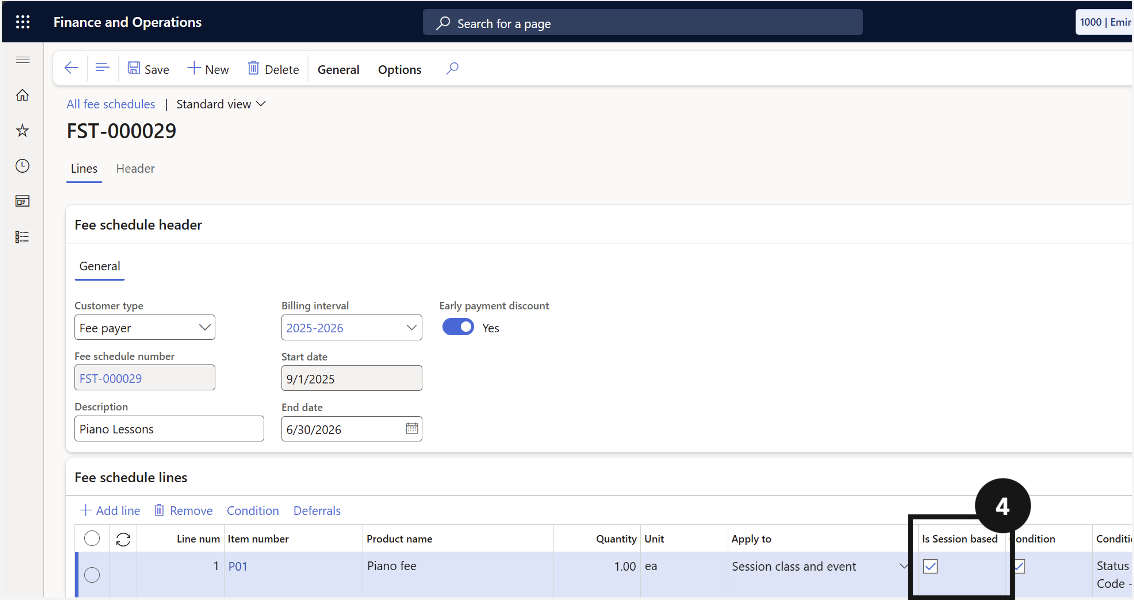
Task: Open Modules list icon in sidebar
Action: (x=22, y=236)
